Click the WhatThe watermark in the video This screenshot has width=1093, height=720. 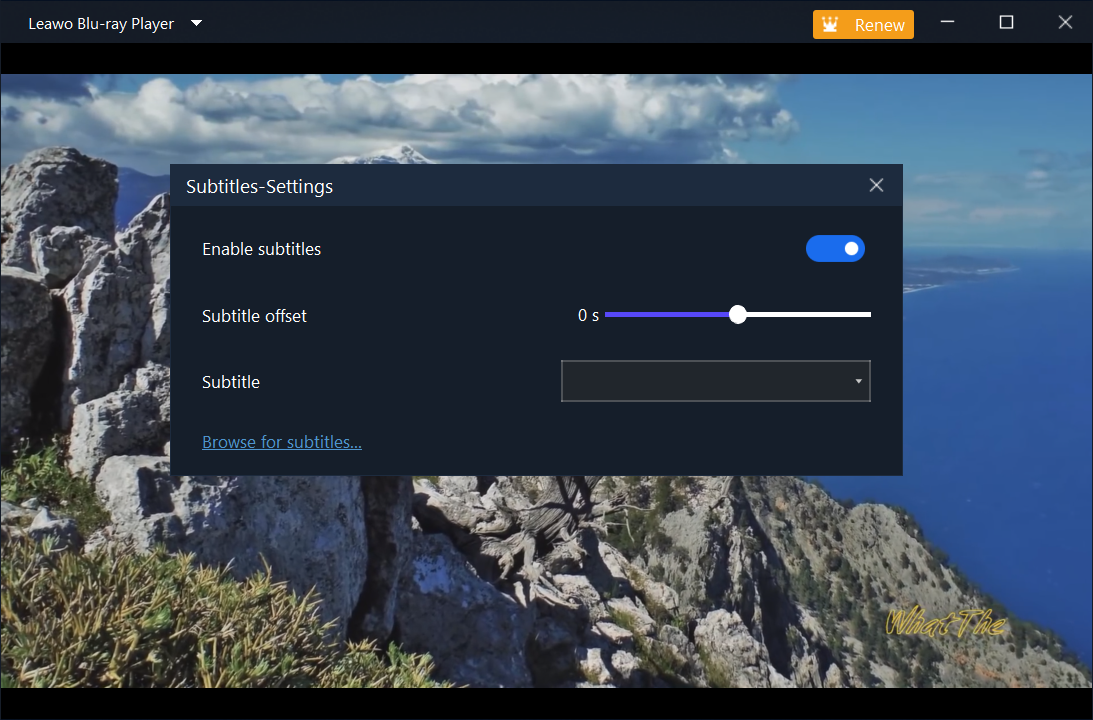click(x=944, y=624)
